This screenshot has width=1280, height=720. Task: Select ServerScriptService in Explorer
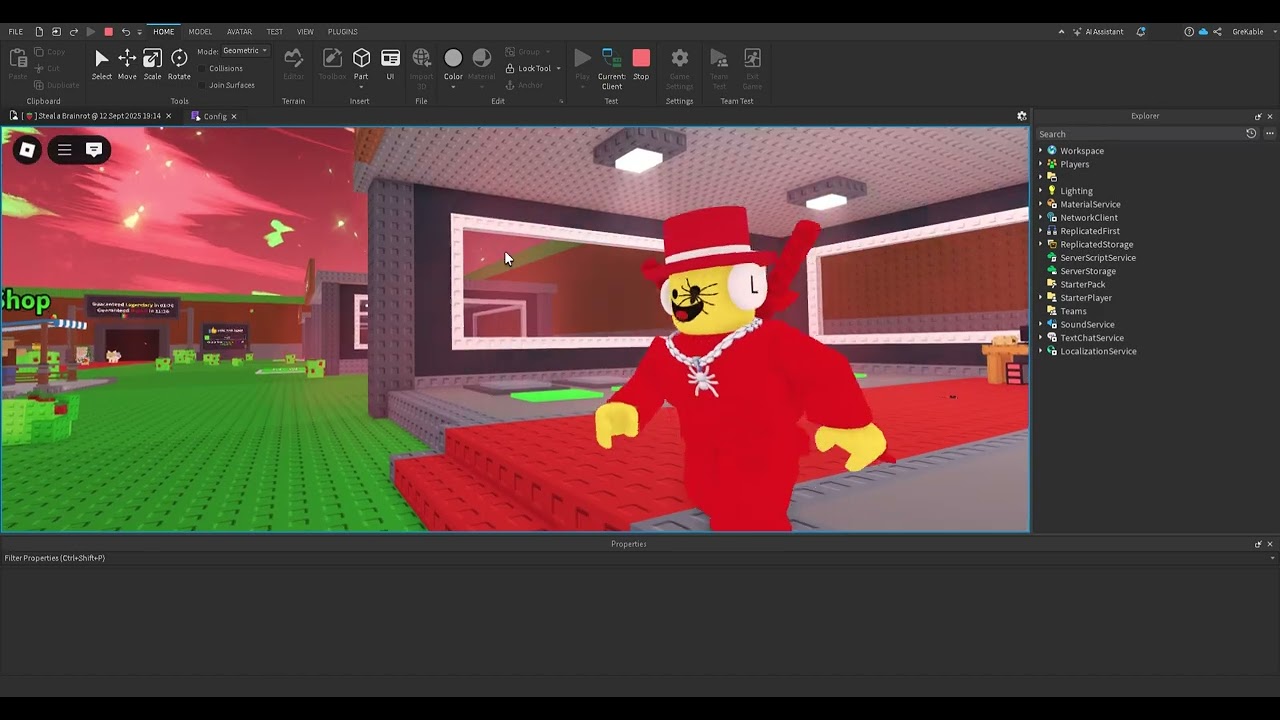point(1097,258)
